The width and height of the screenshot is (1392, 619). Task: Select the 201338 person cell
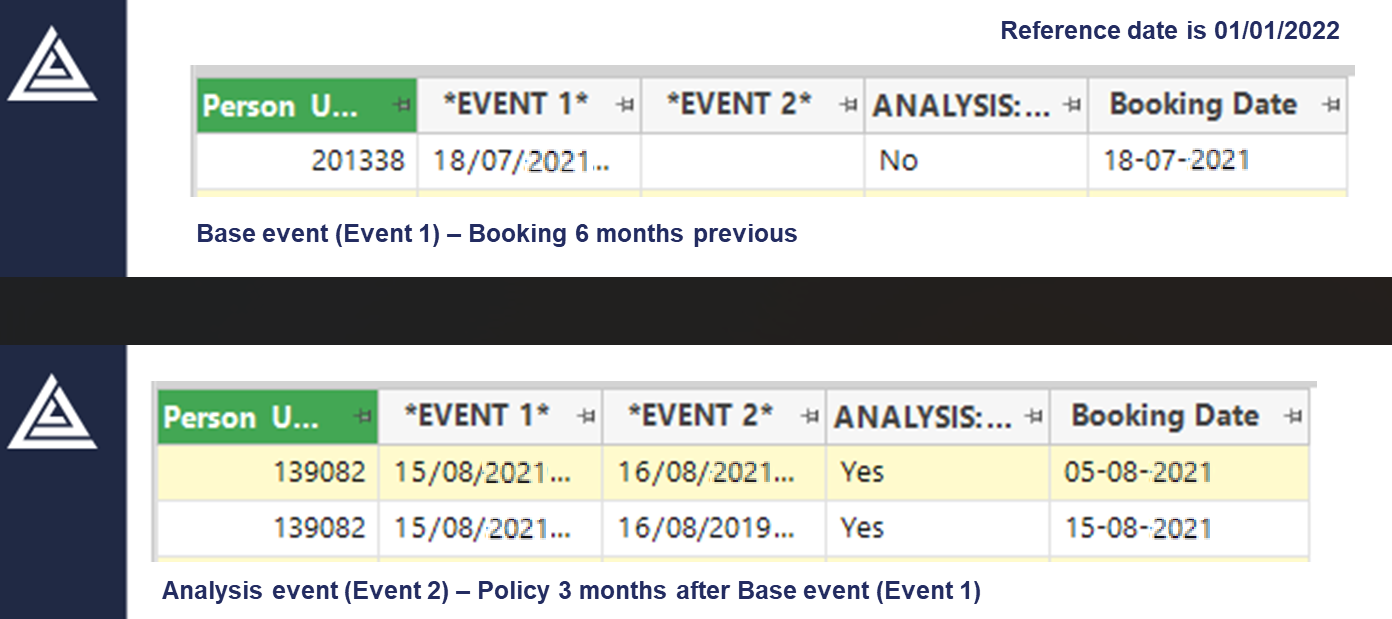click(306, 160)
